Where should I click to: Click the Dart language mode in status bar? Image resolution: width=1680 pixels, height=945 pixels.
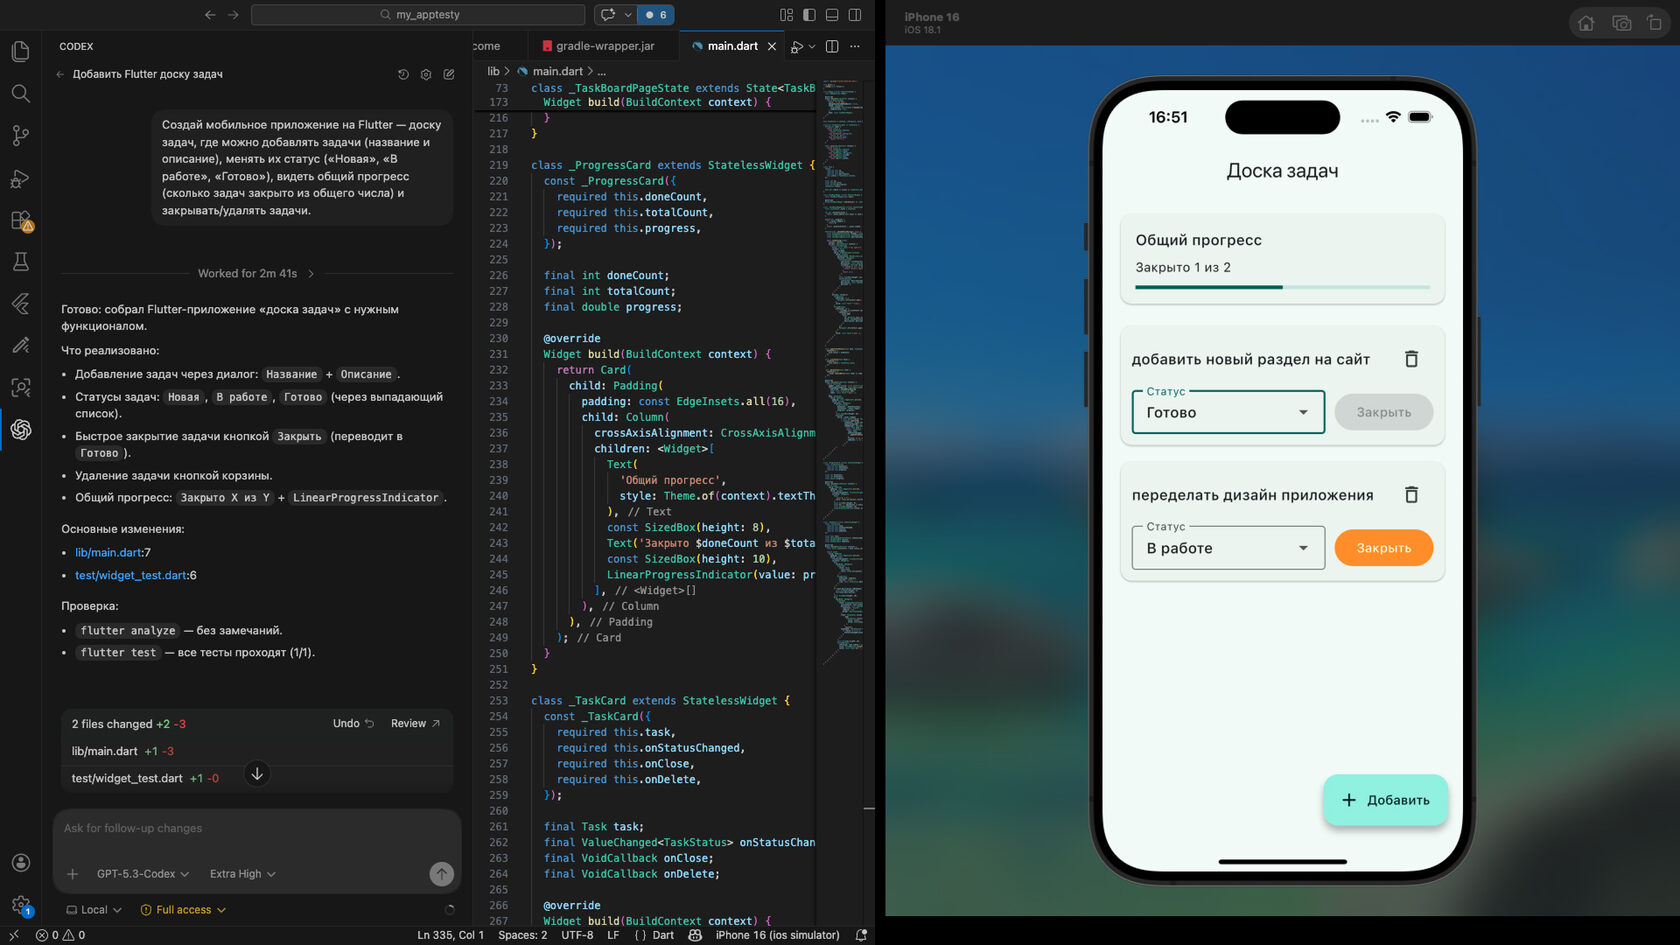[663, 935]
